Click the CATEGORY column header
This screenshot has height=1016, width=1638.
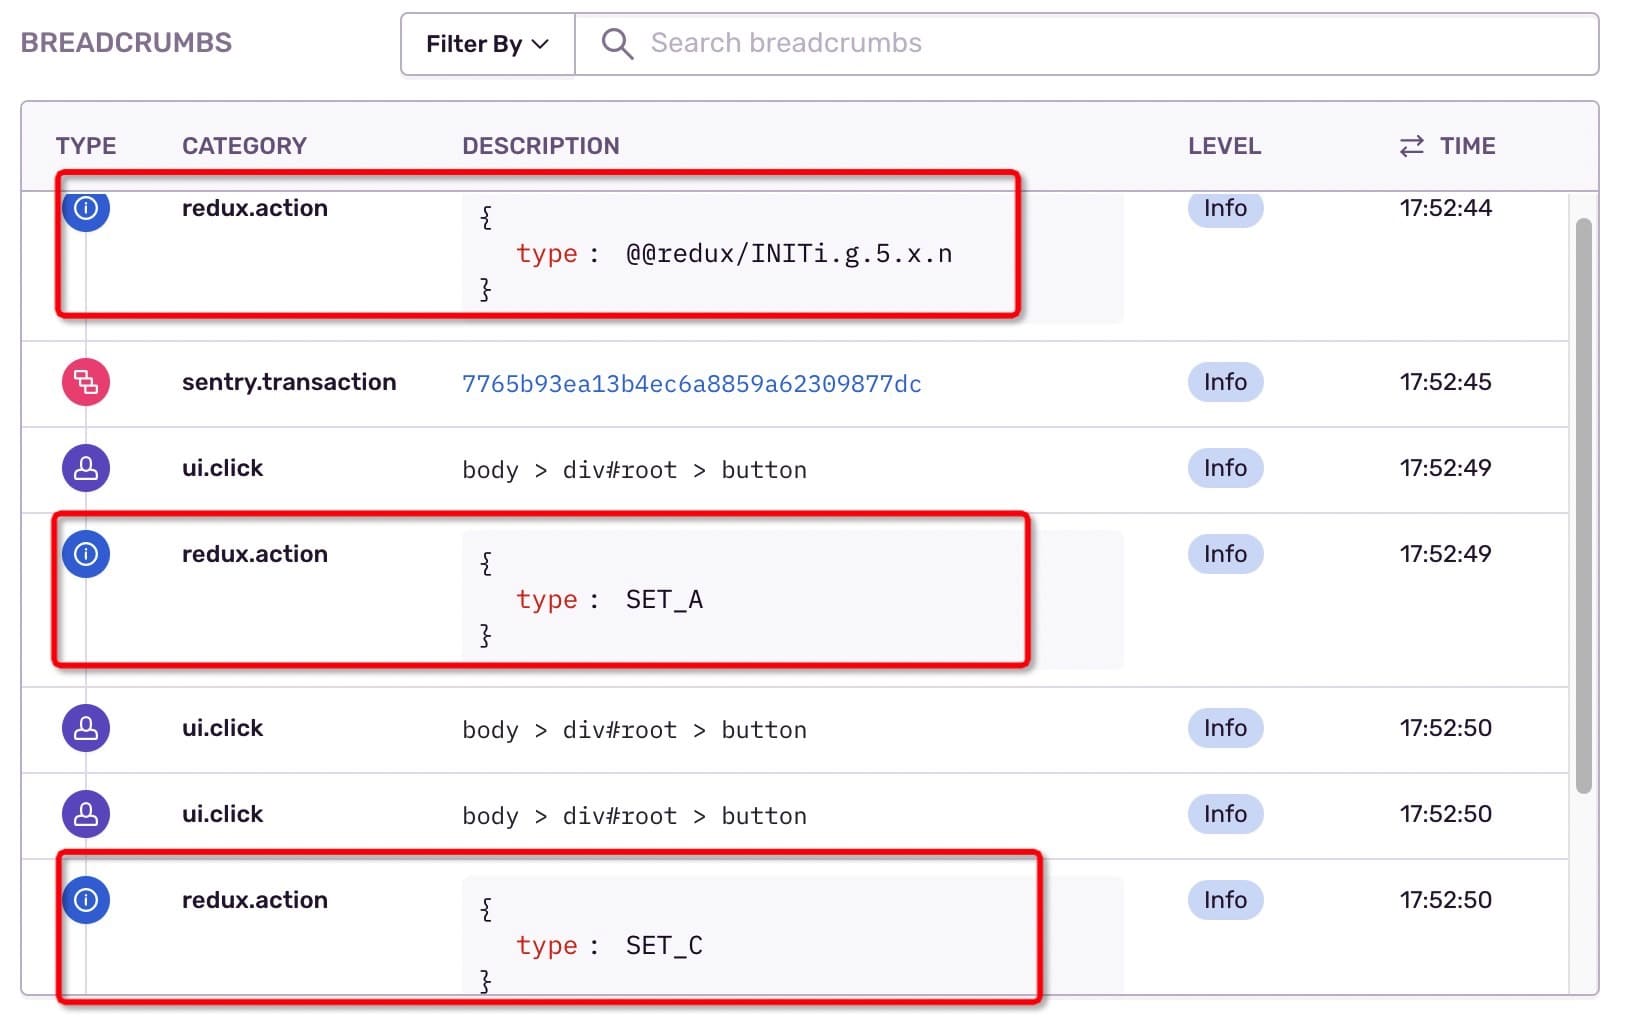244,146
